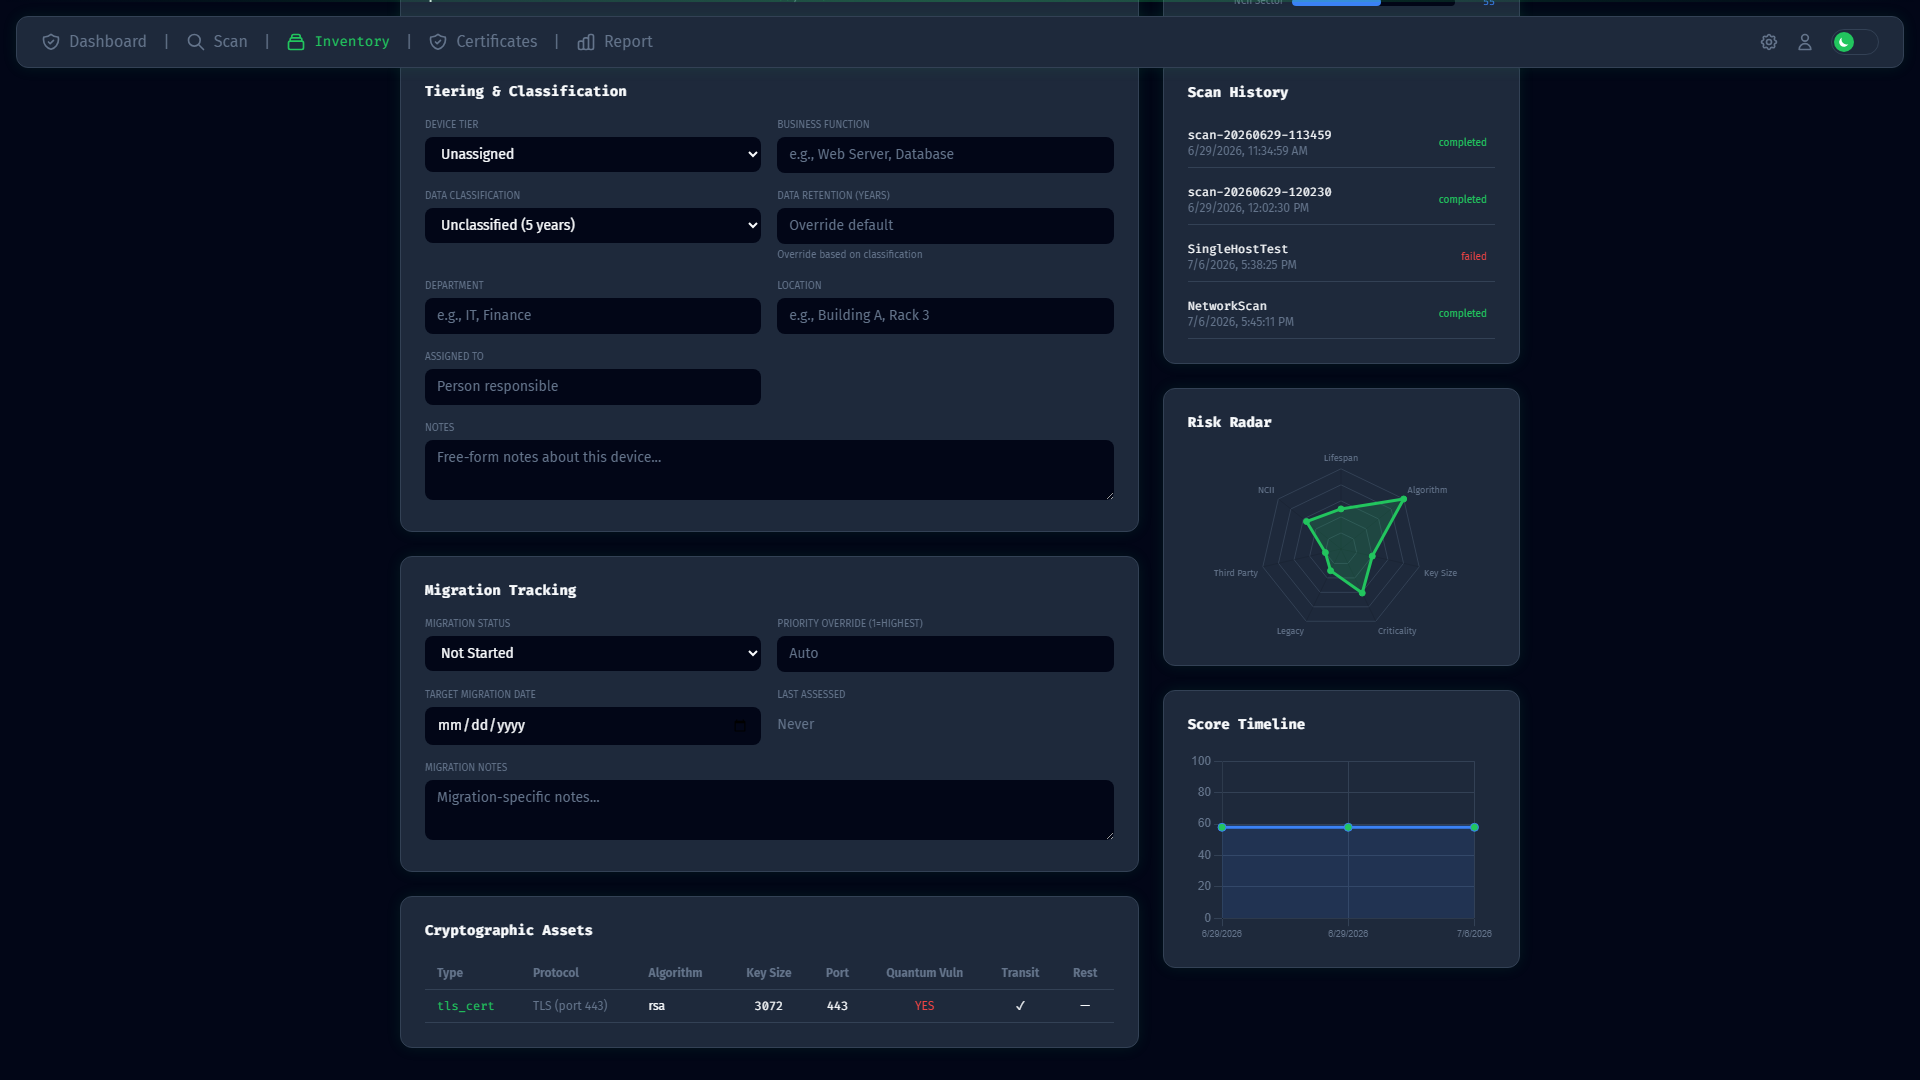Open the user profile icon
The width and height of the screenshot is (1920, 1080).
[x=1805, y=42]
